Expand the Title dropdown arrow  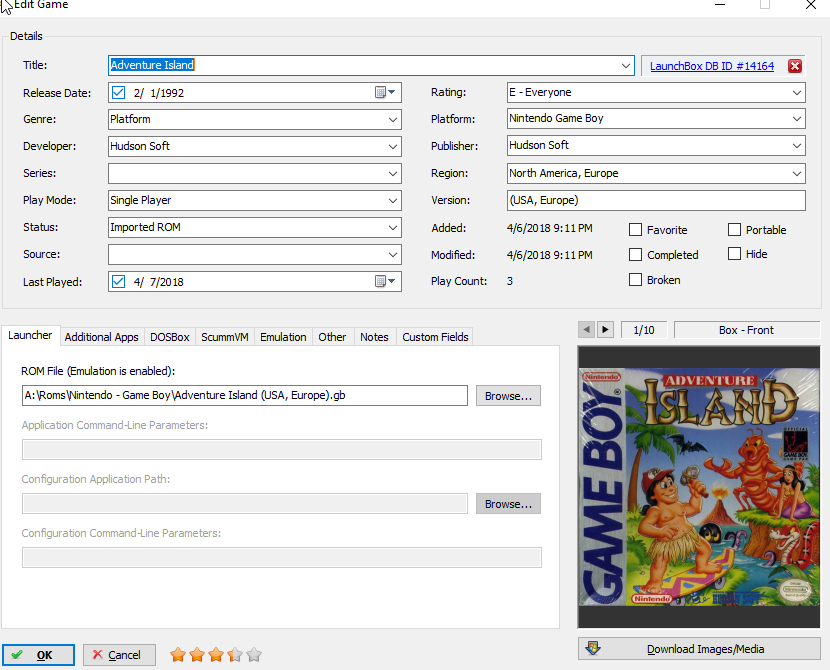tap(626, 66)
